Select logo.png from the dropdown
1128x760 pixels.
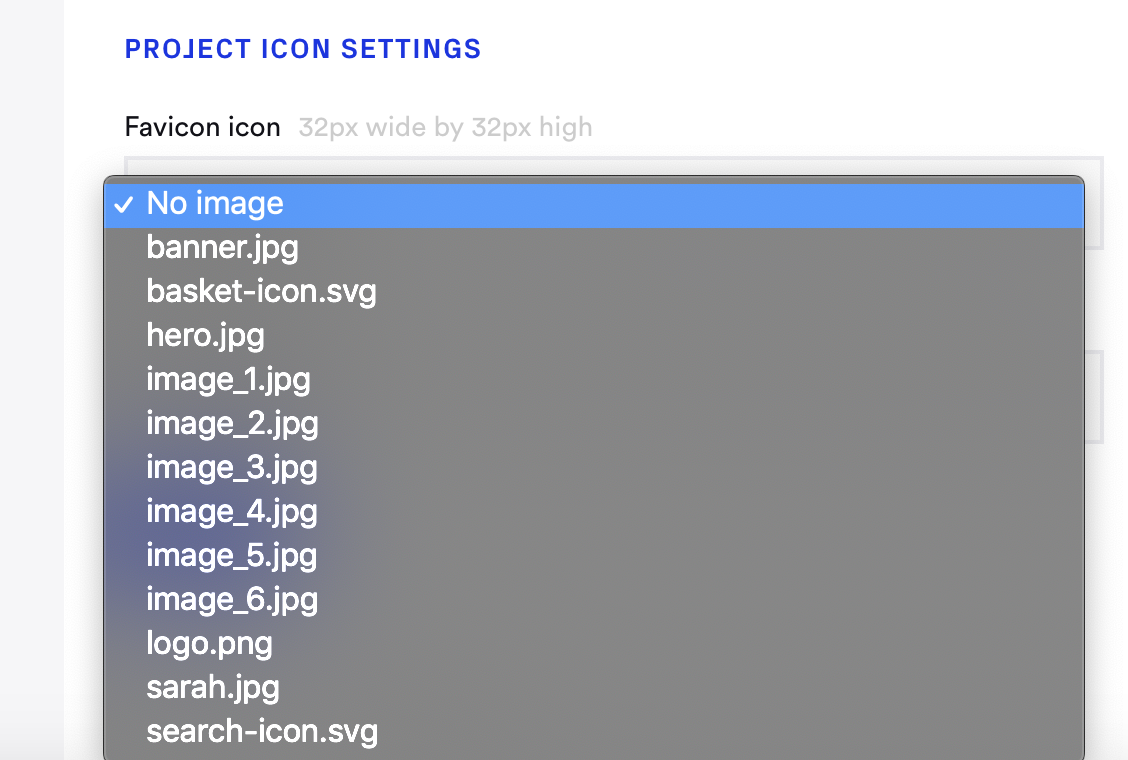[x=209, y=643]
